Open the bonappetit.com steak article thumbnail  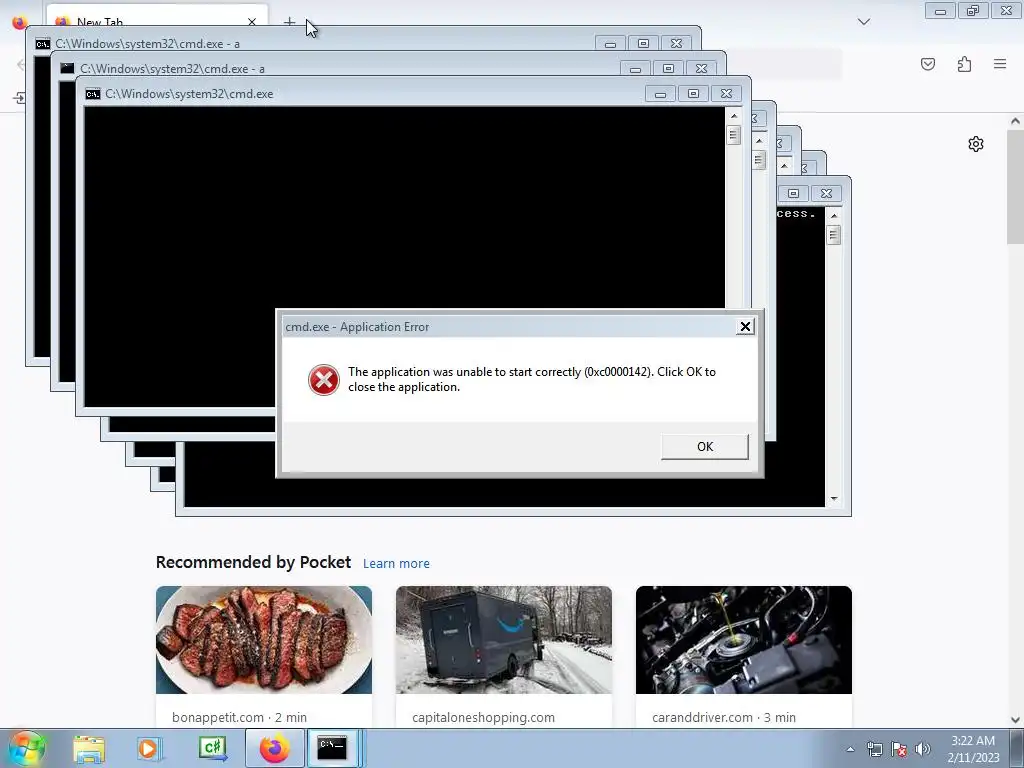coord(264,640)
